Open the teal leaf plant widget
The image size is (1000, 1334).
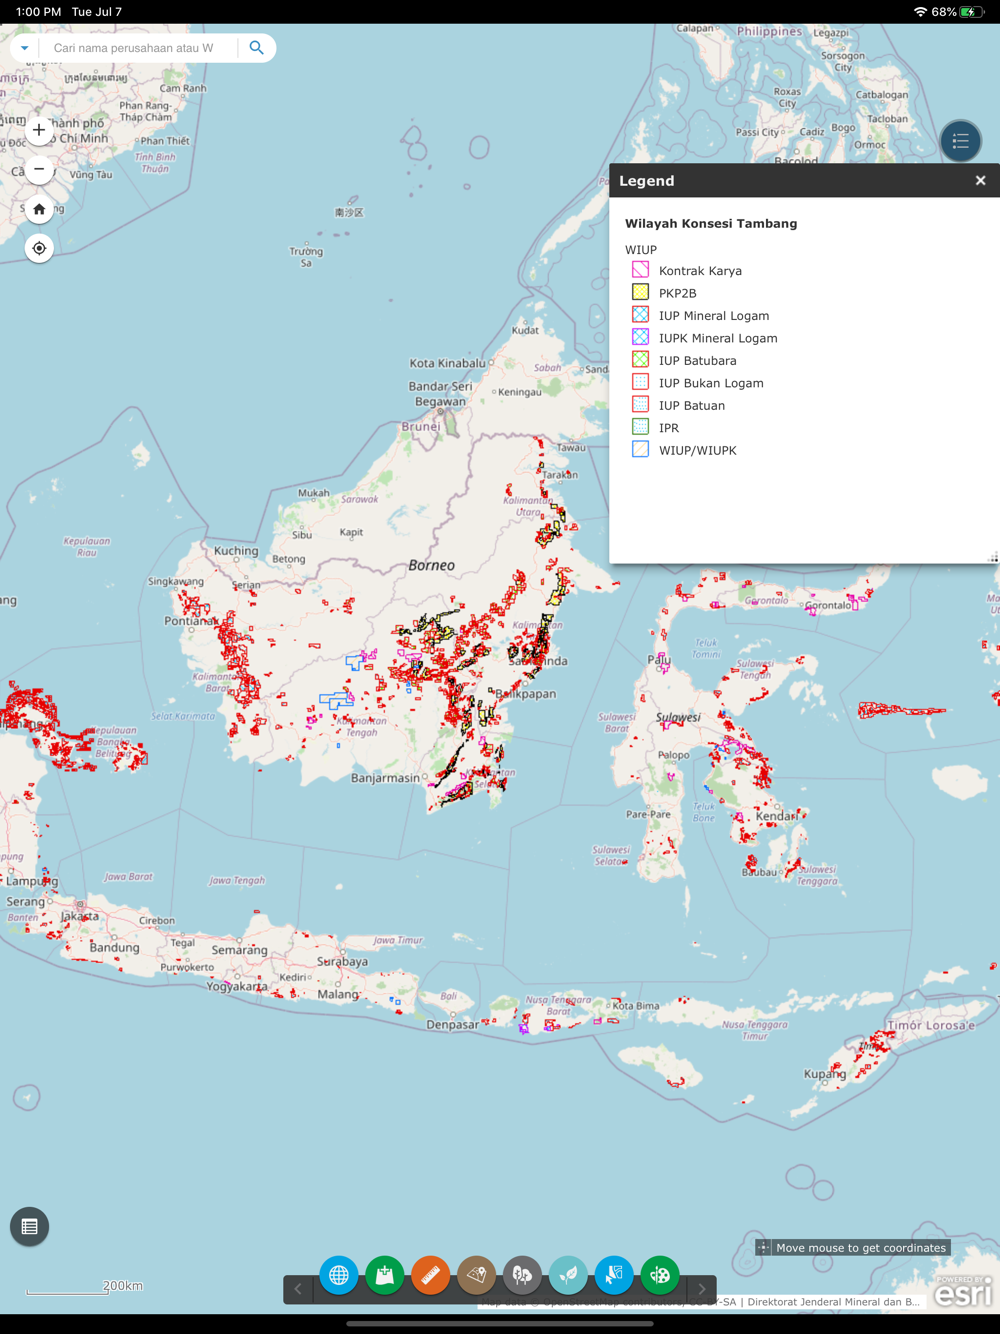point(568,1275)
